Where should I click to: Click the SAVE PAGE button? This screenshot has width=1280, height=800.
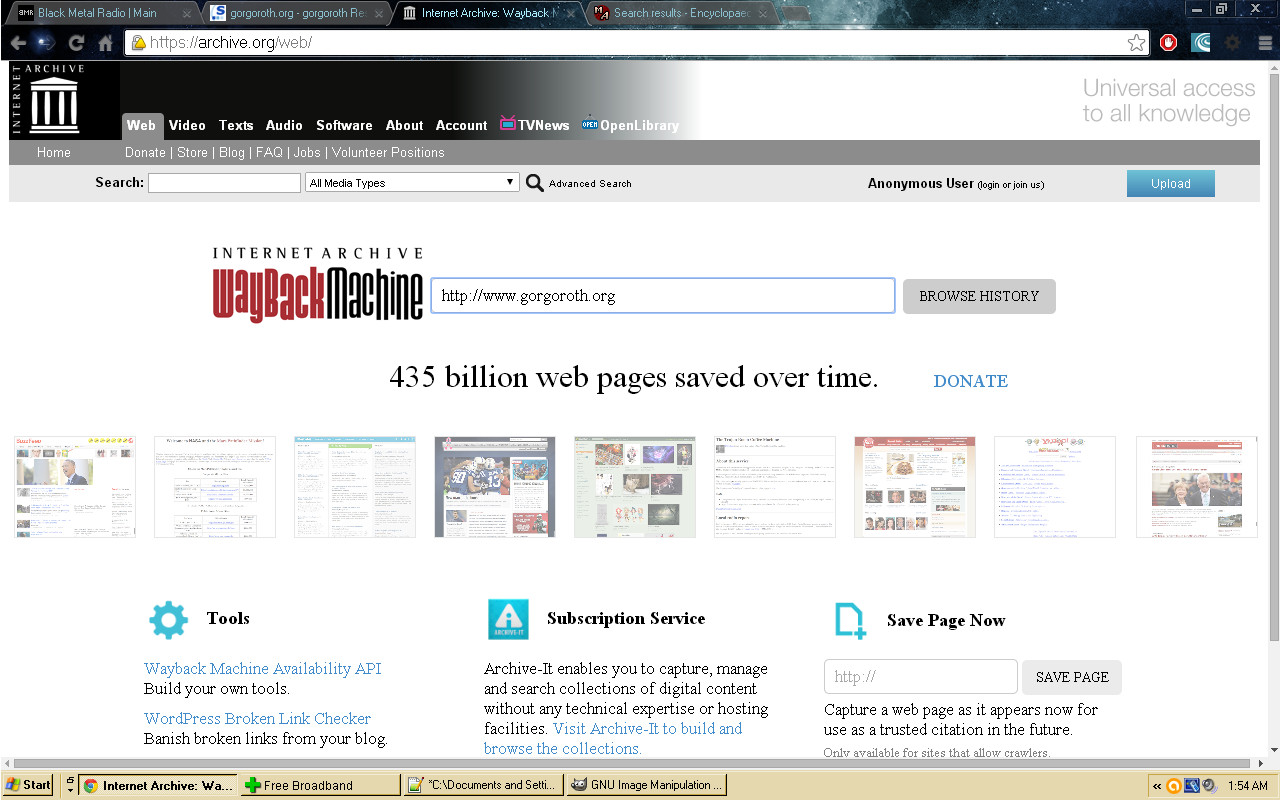pyautogui.click(x=1072, y=677)
